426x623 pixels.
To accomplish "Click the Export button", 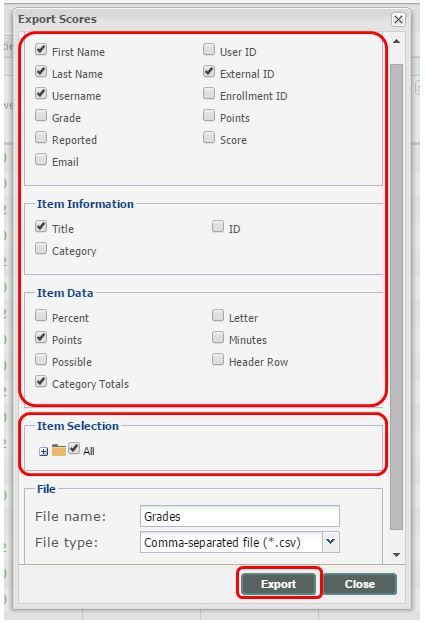I will tap(278, 584).
